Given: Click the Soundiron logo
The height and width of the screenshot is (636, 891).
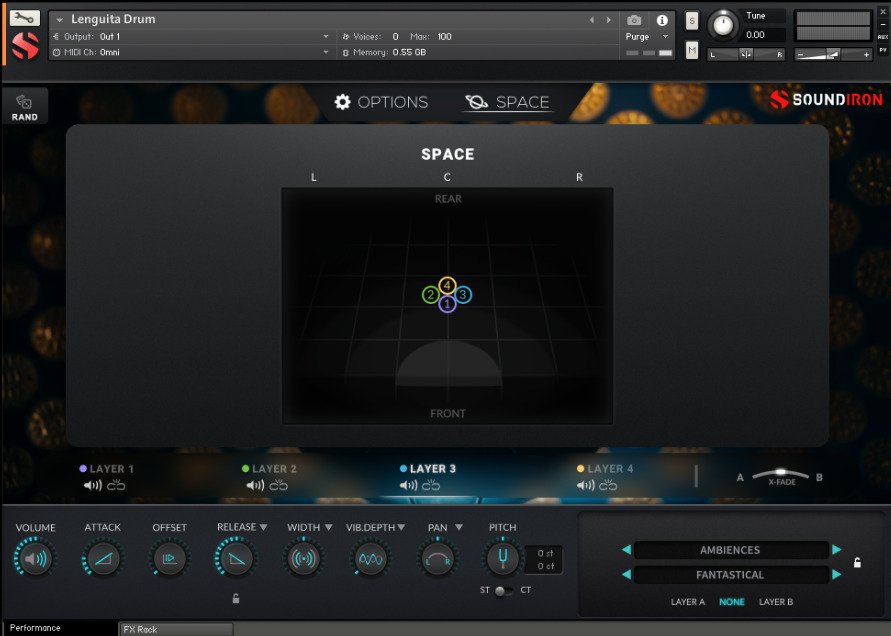Looking at the screenshot, I should (825, 100).
